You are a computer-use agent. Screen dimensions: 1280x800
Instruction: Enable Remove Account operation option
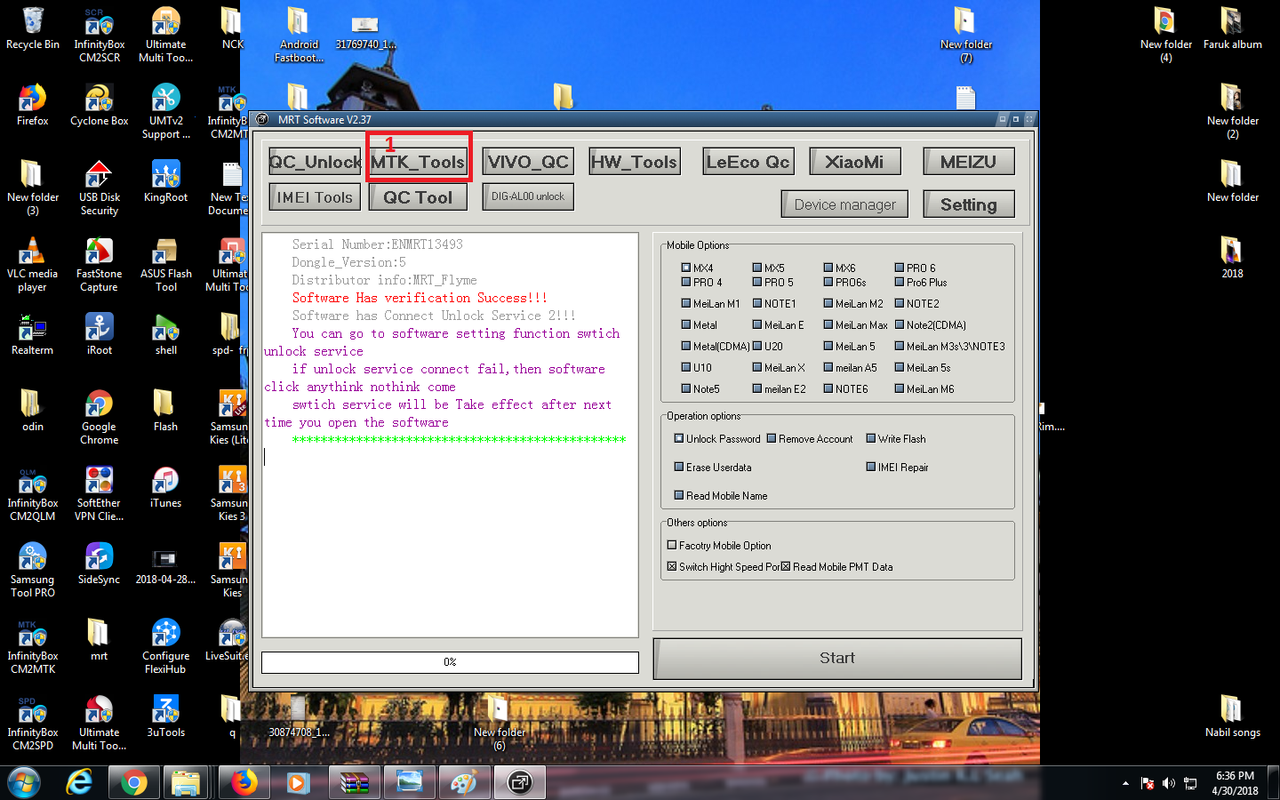click(x=810, y=439)
